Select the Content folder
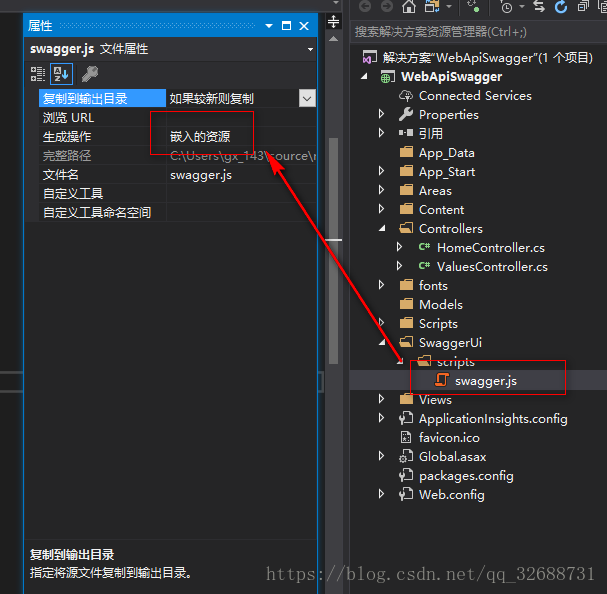Image resolution: width=607 pixels, height=594 pixels. point(441,209)
